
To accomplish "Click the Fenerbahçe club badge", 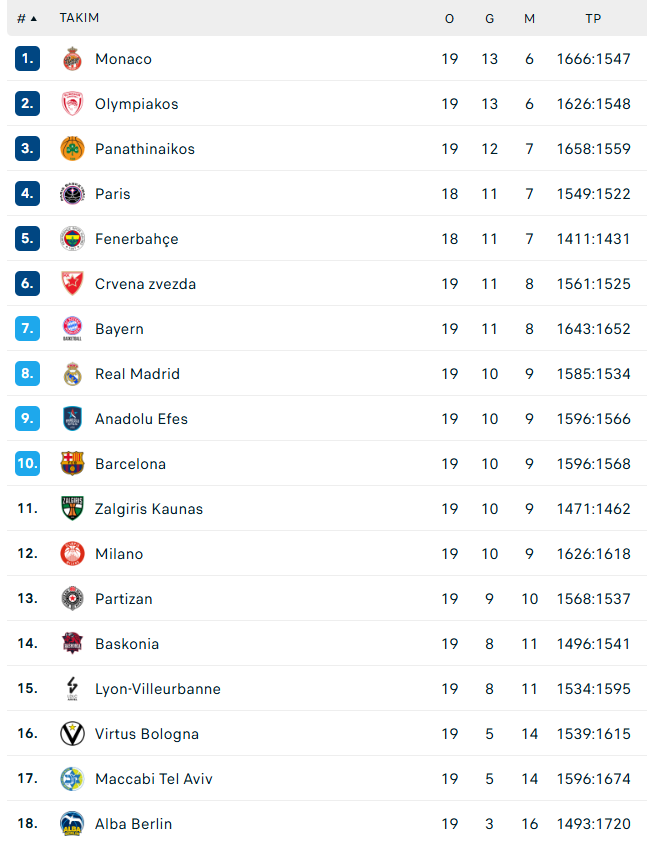I will click(x=72, y=239).
